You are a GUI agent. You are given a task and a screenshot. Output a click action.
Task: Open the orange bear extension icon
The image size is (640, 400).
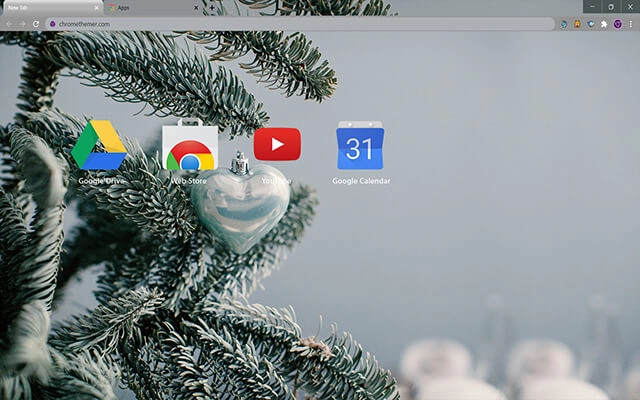pyautogui.click(x=577, y=24)
